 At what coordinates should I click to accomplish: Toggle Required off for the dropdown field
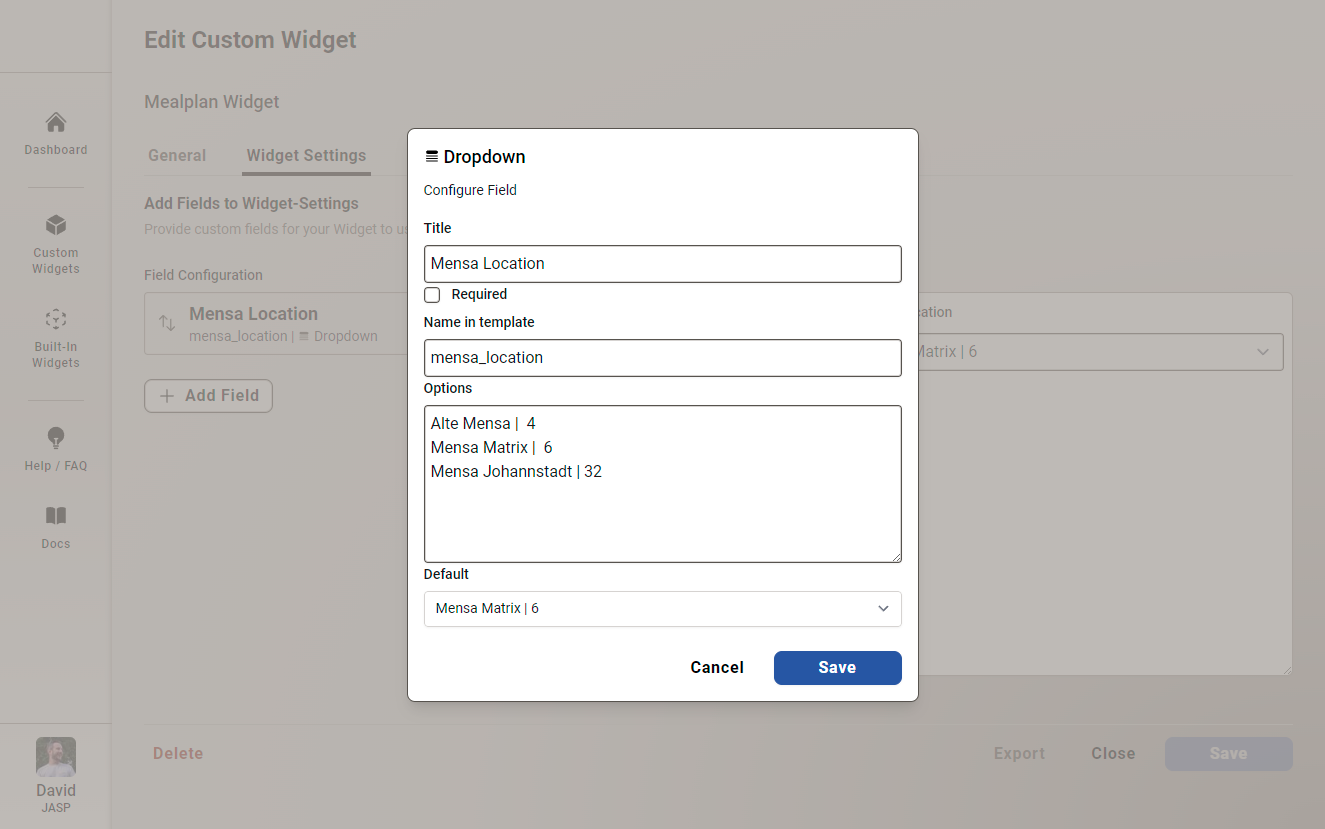coord(431,294)
